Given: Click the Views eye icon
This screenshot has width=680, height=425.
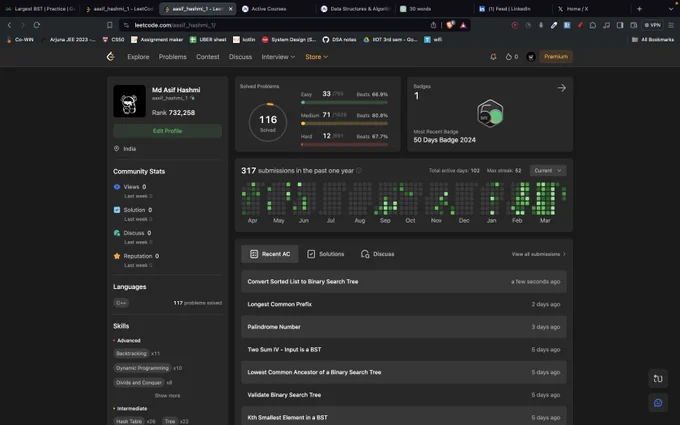Looking at the screenshot, I should point(117,187).
